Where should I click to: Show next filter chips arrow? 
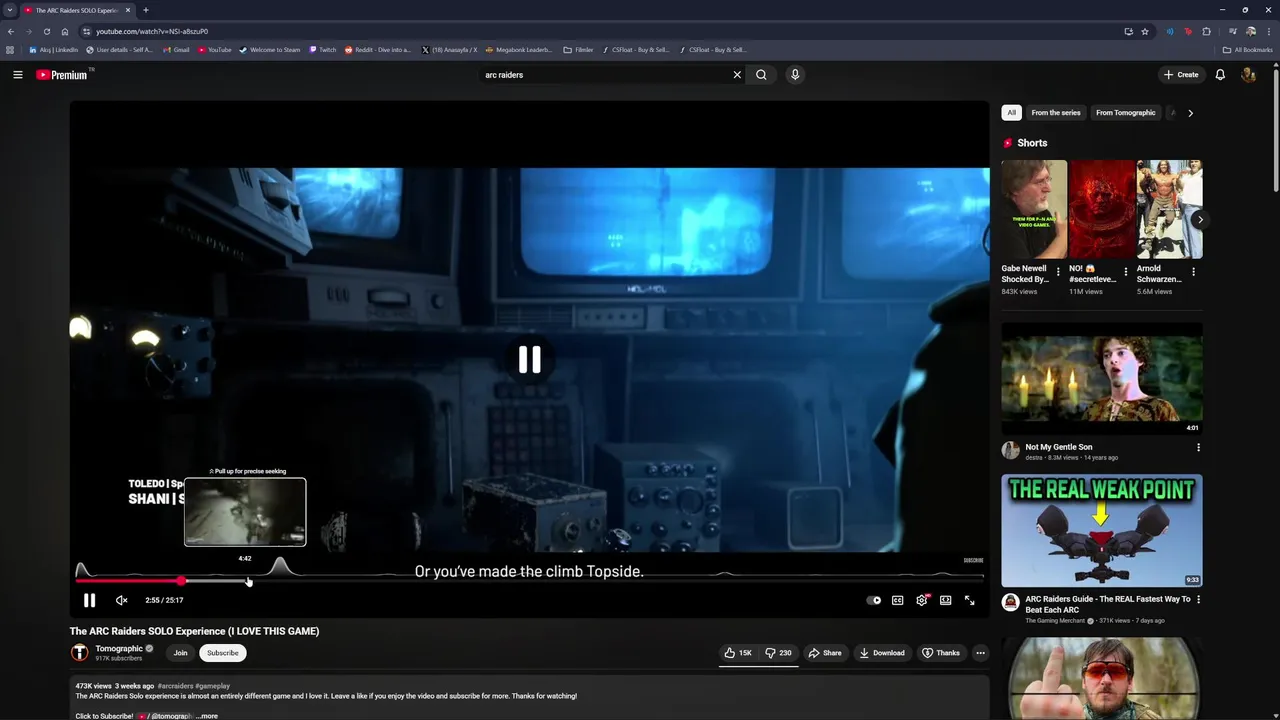tap(1190, 113)
